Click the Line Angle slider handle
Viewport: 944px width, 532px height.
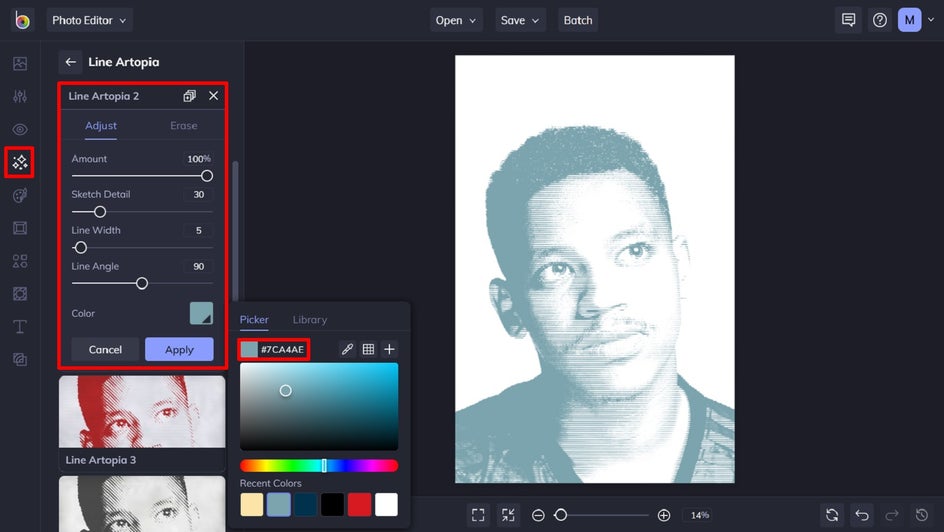[x=142, y=283]
